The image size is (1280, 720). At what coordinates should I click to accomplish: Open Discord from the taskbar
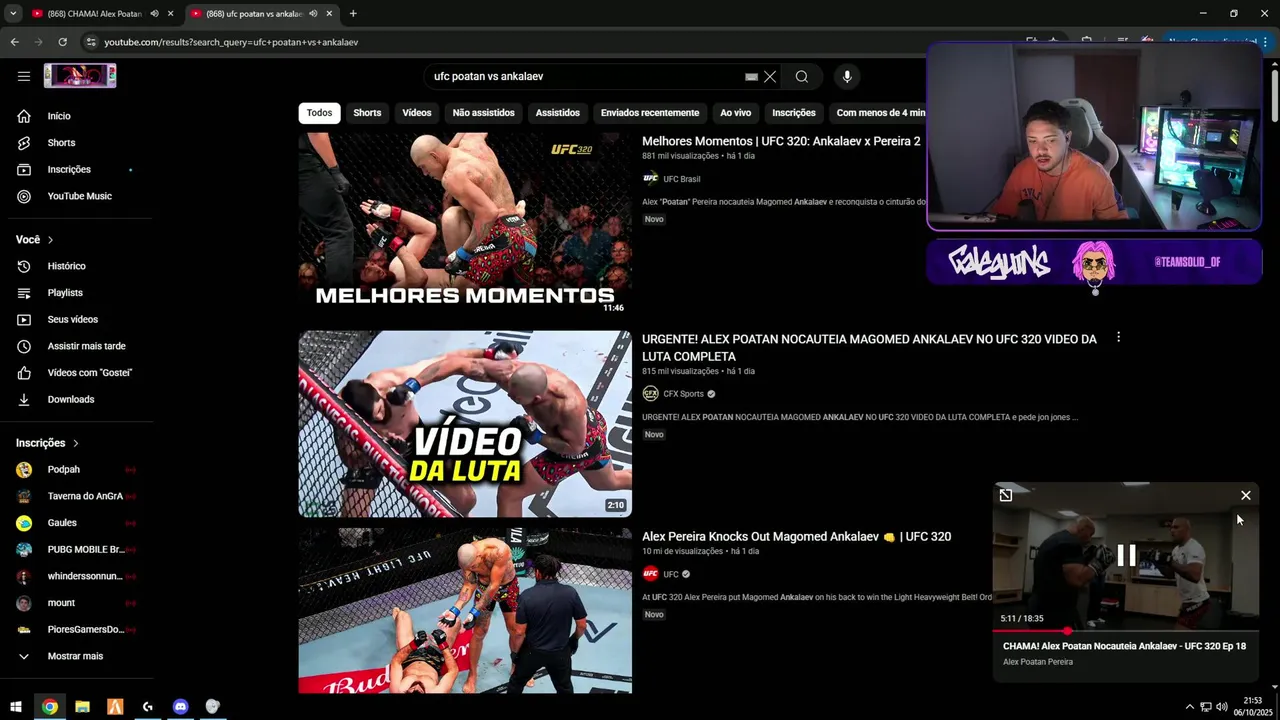pos(180,707)
